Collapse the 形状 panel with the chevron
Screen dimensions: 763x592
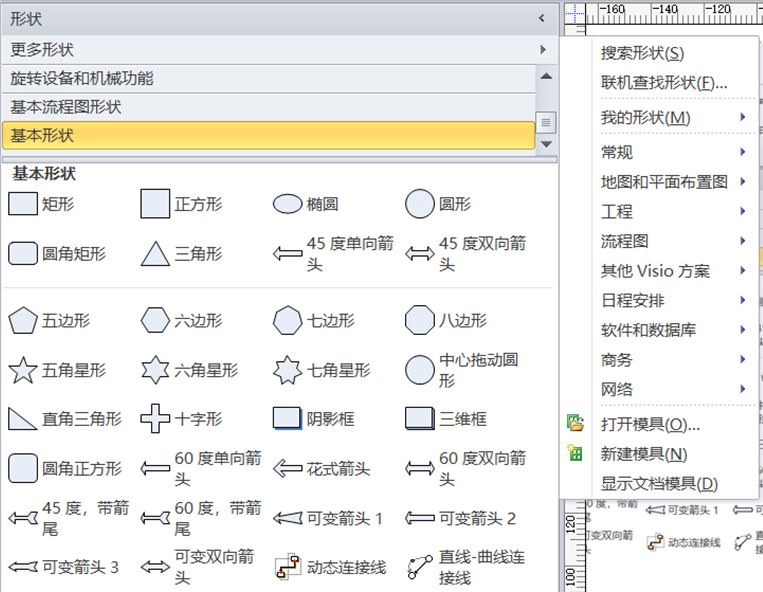tap(541, 18)
